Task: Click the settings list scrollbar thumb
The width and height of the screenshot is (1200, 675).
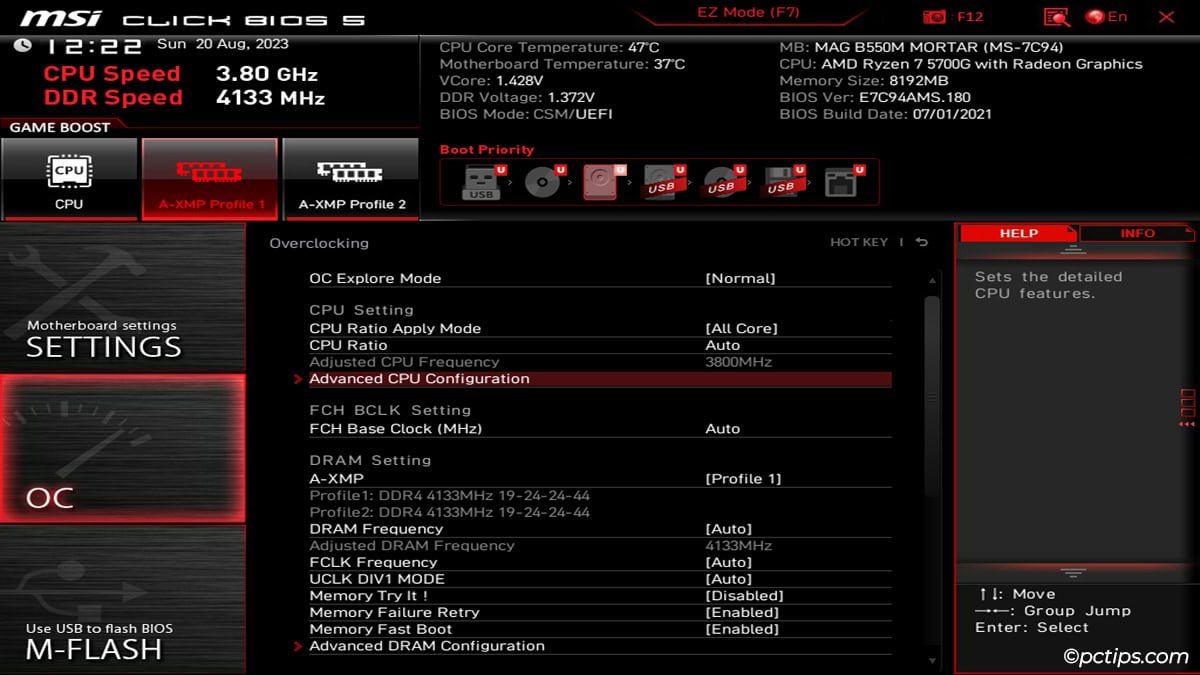Action: pyautogui.click(x=932, y=395)
